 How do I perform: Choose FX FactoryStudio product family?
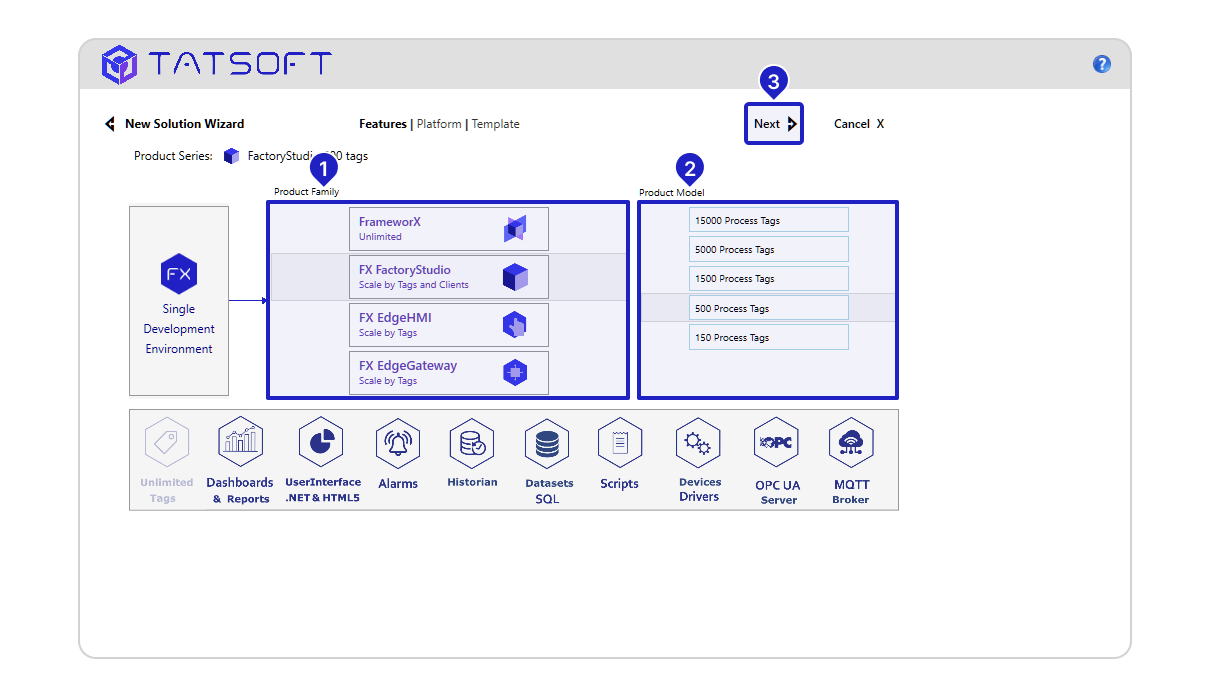pos(448,277)
